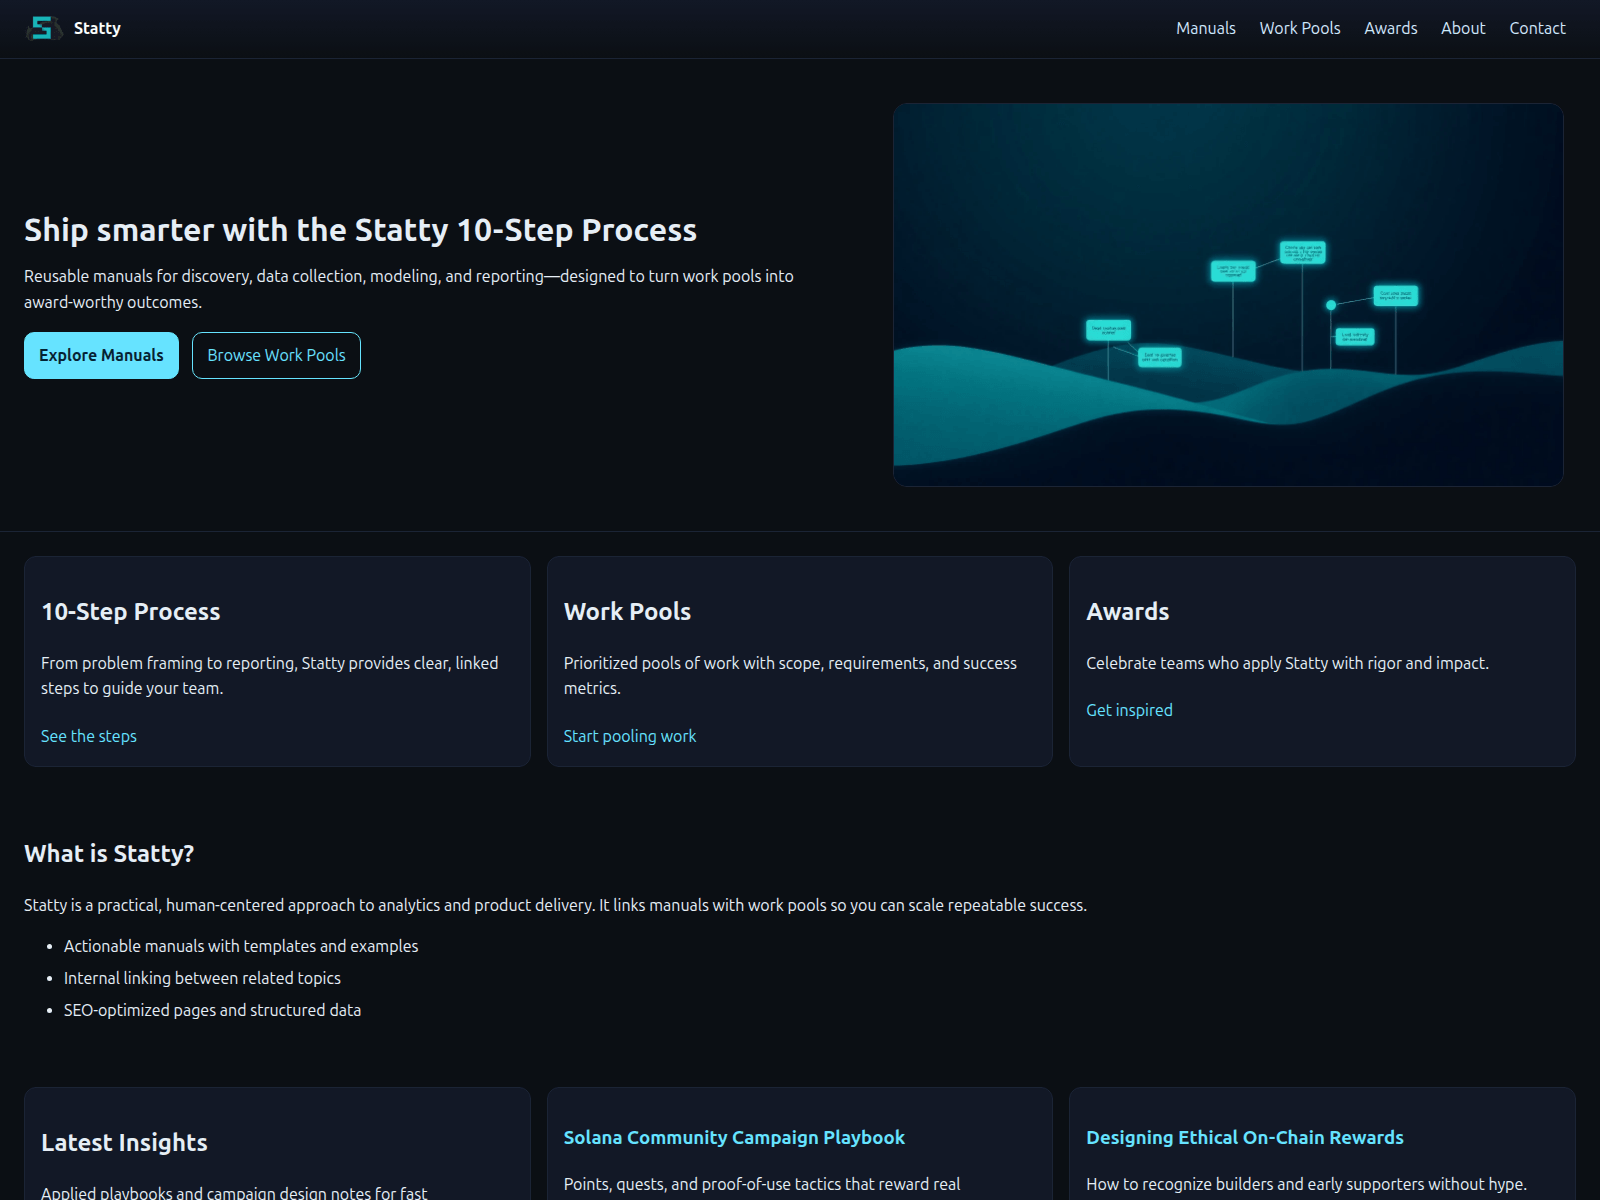
Task: Follow the See the steps link
Action: [89, 736]
